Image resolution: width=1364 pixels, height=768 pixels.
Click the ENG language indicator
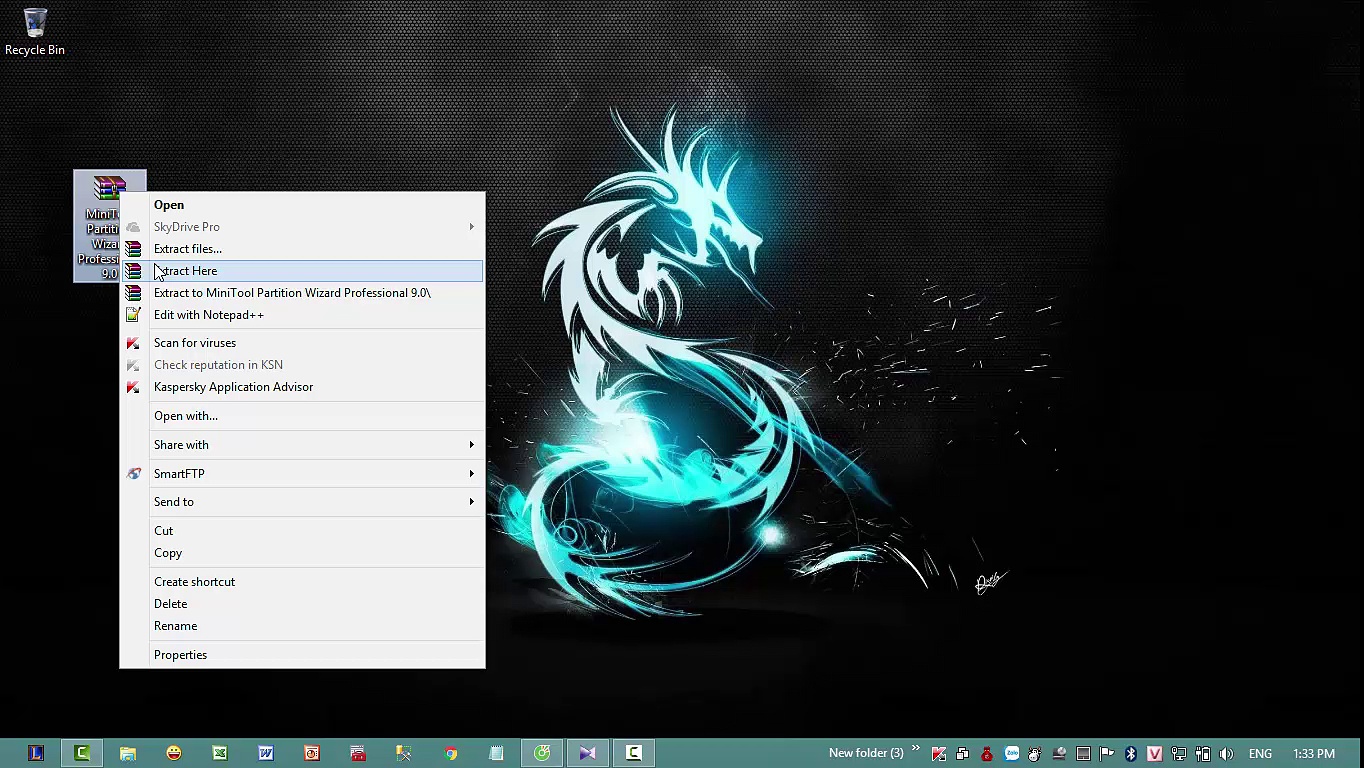click(1260, 754)
